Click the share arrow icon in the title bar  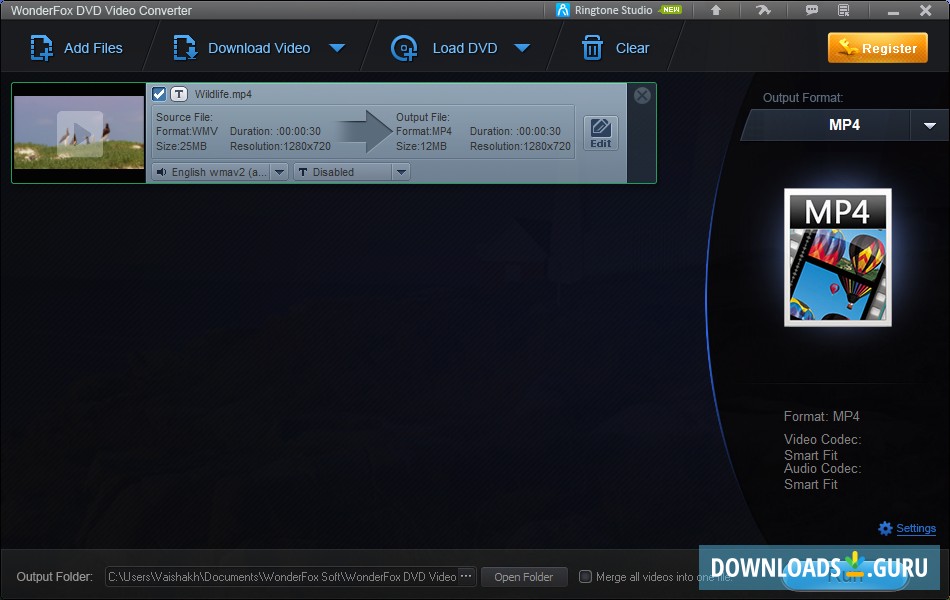[763, 10]
